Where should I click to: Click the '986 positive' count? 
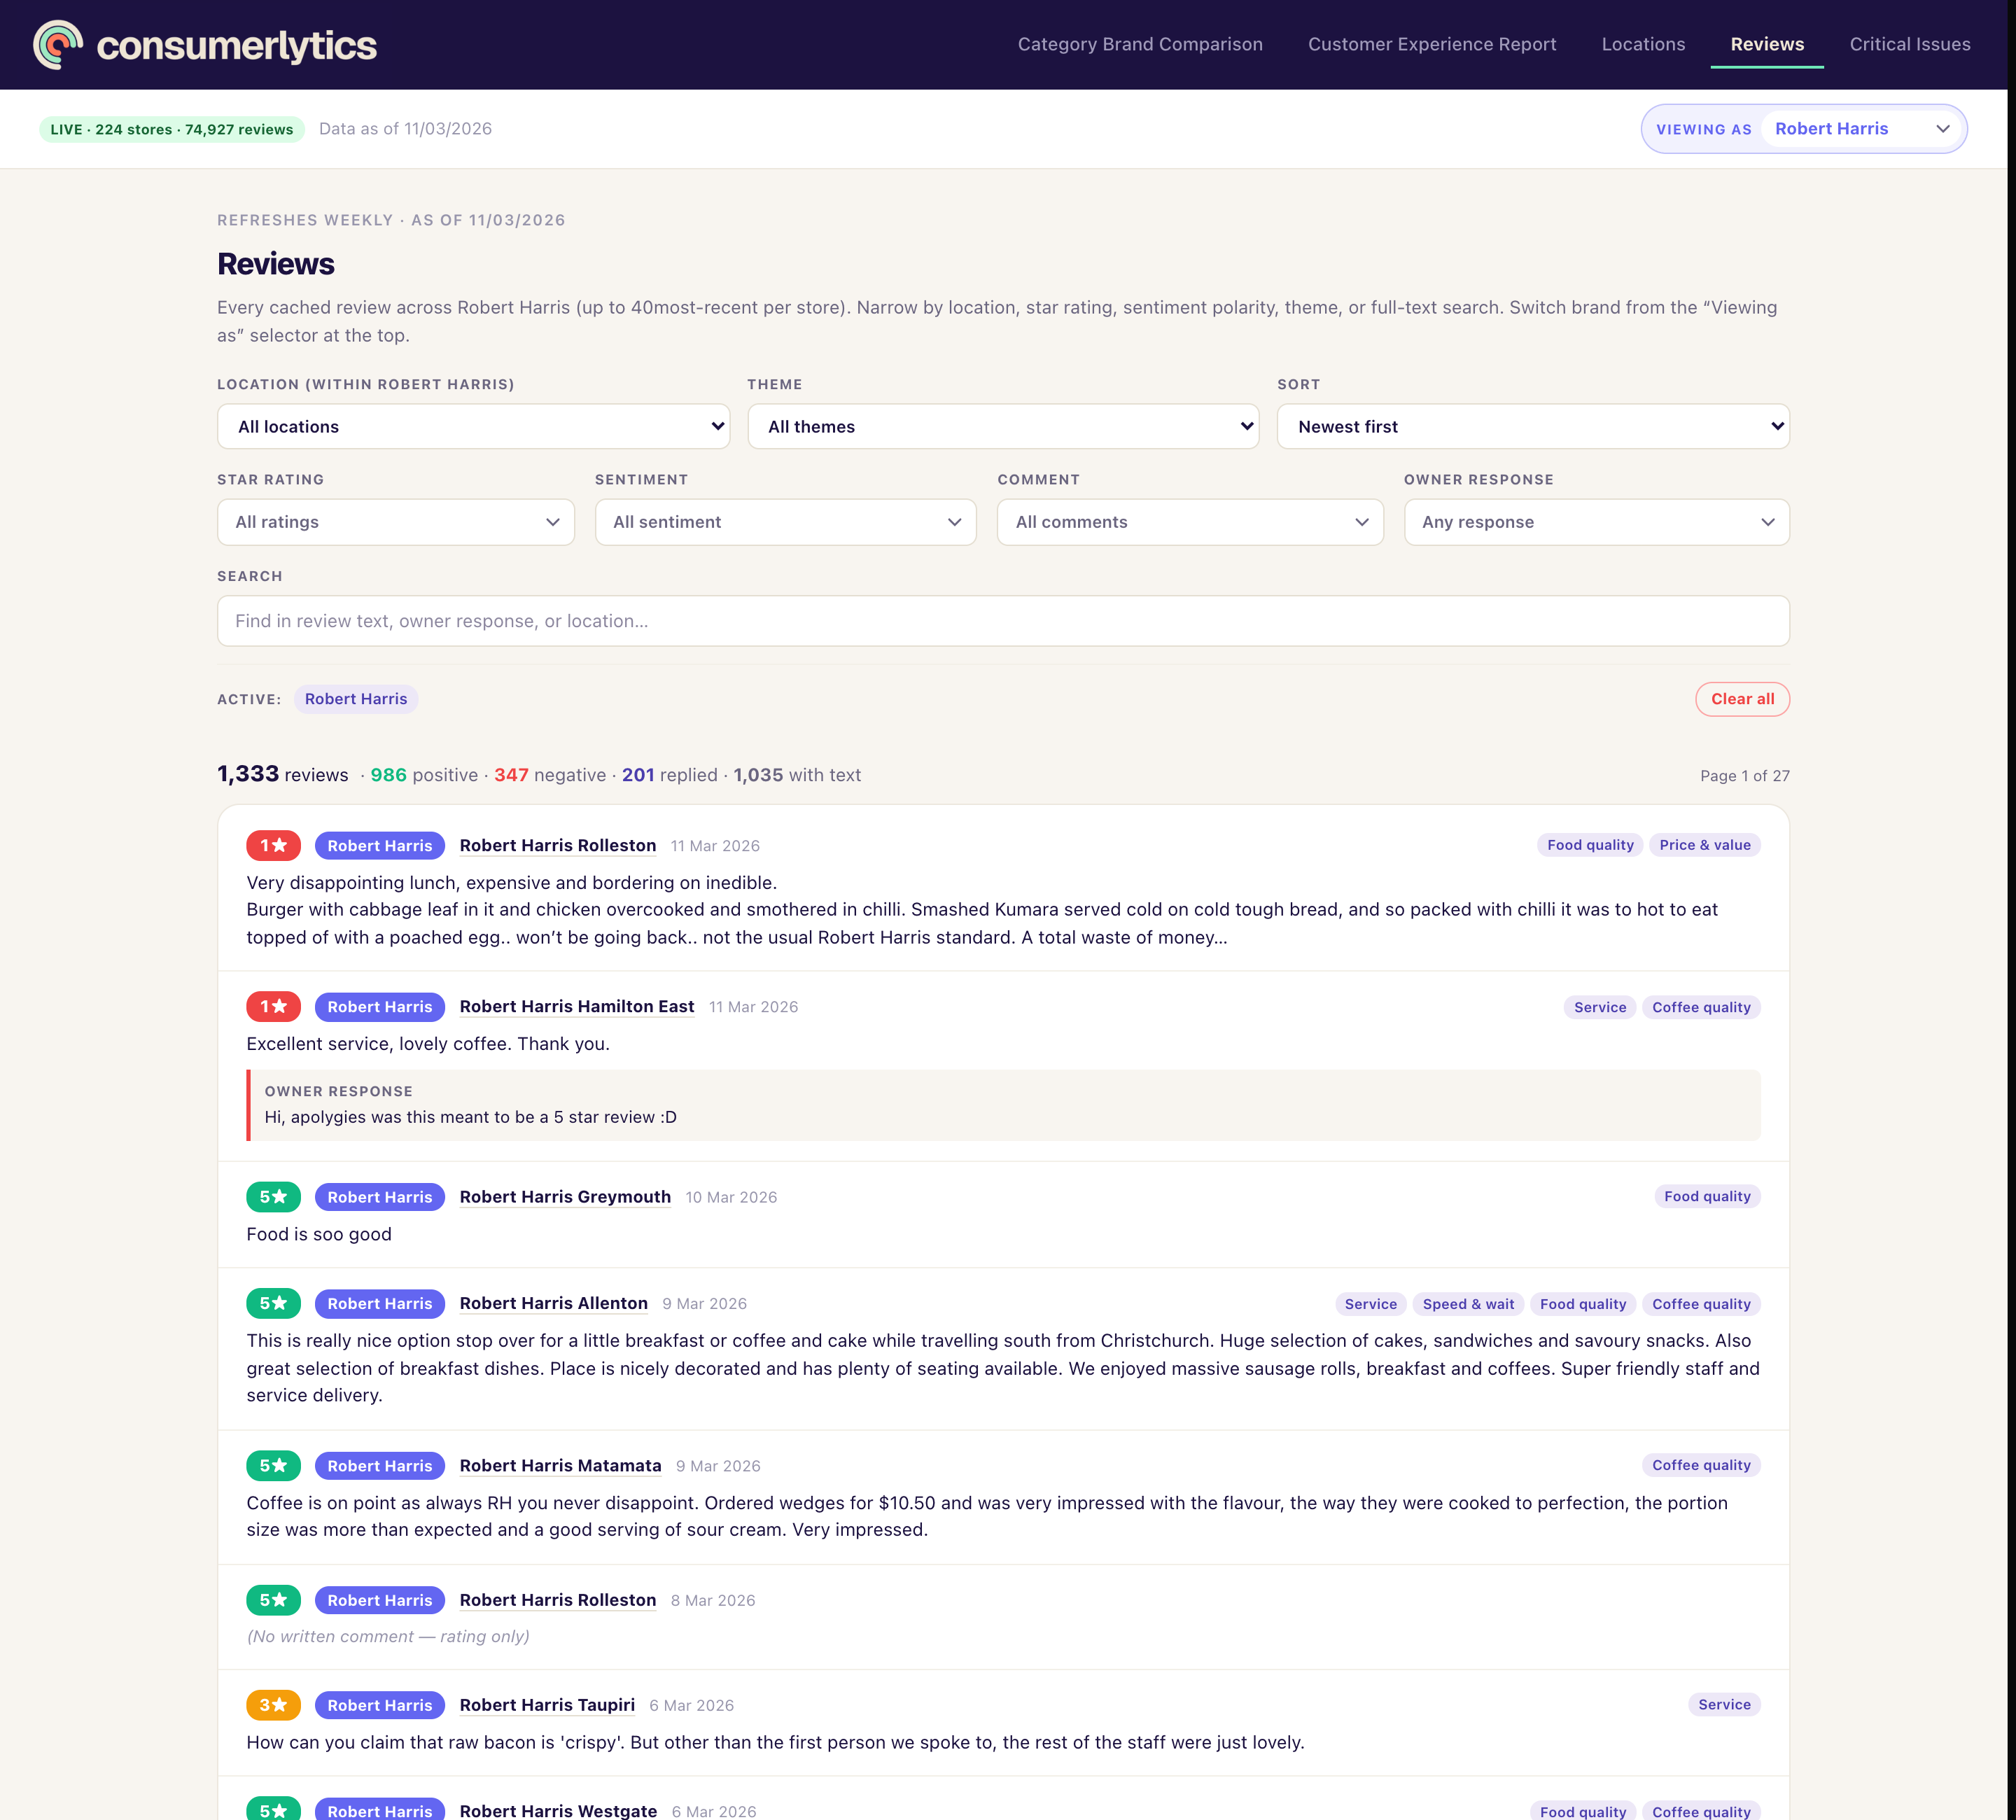click(x=424, y=775)
